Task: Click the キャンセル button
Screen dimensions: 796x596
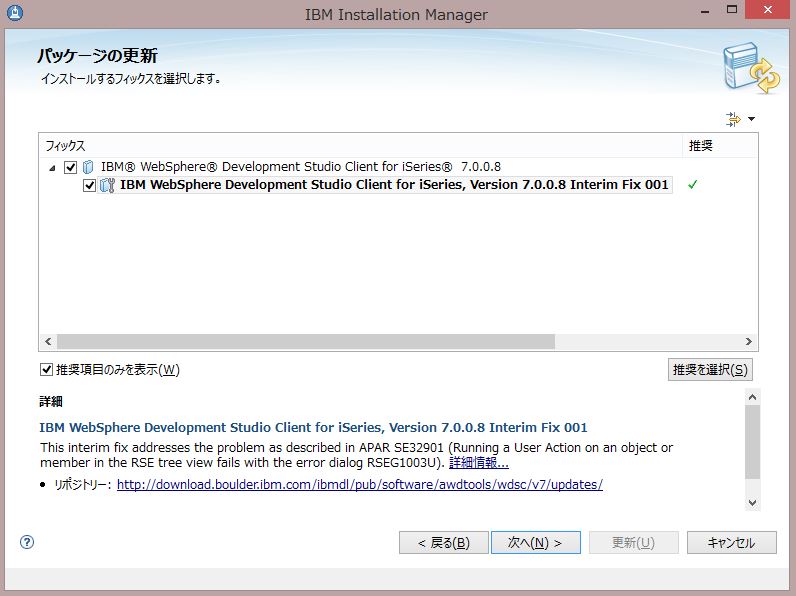Action: 732,543
